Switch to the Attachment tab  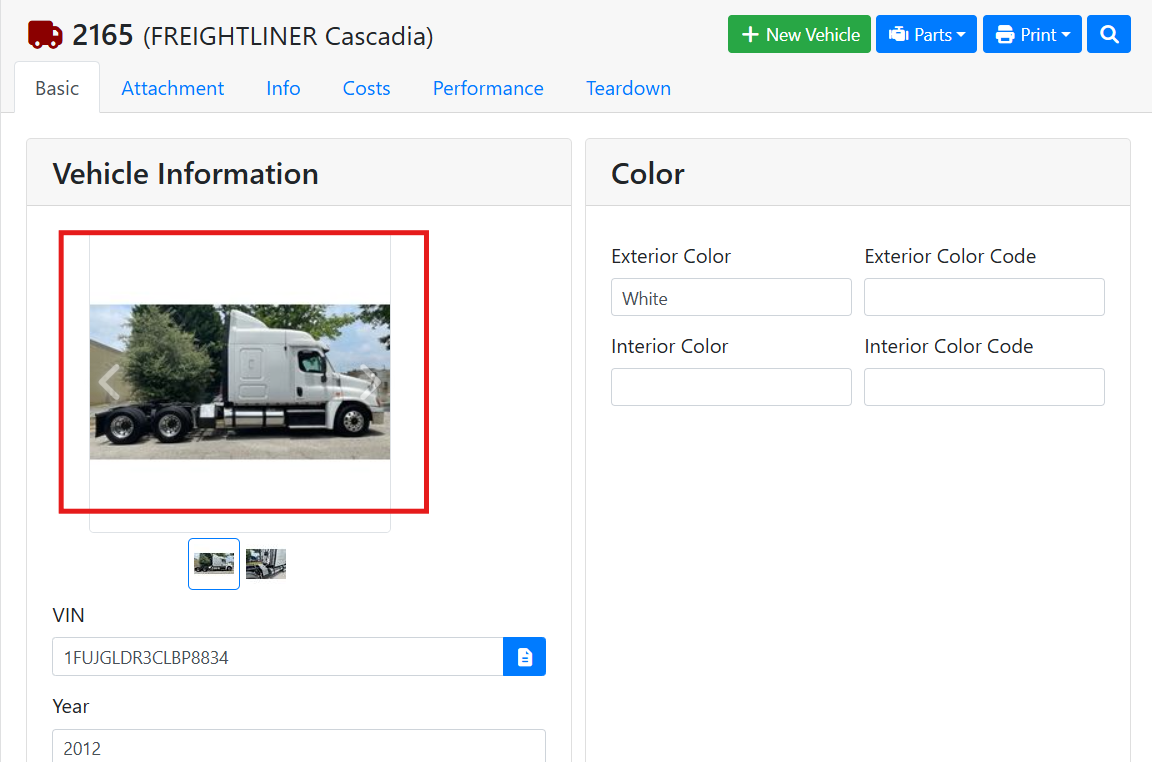173,88
